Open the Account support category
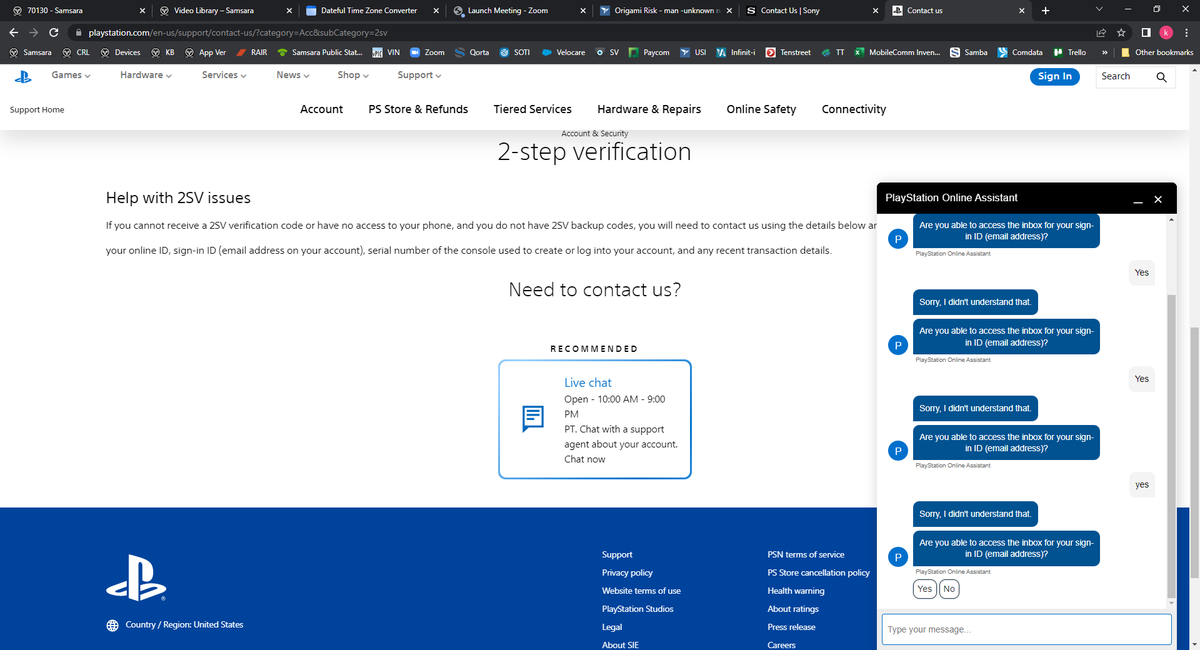The height and width of the screenshot is (650, 1200). coord(322,109)
